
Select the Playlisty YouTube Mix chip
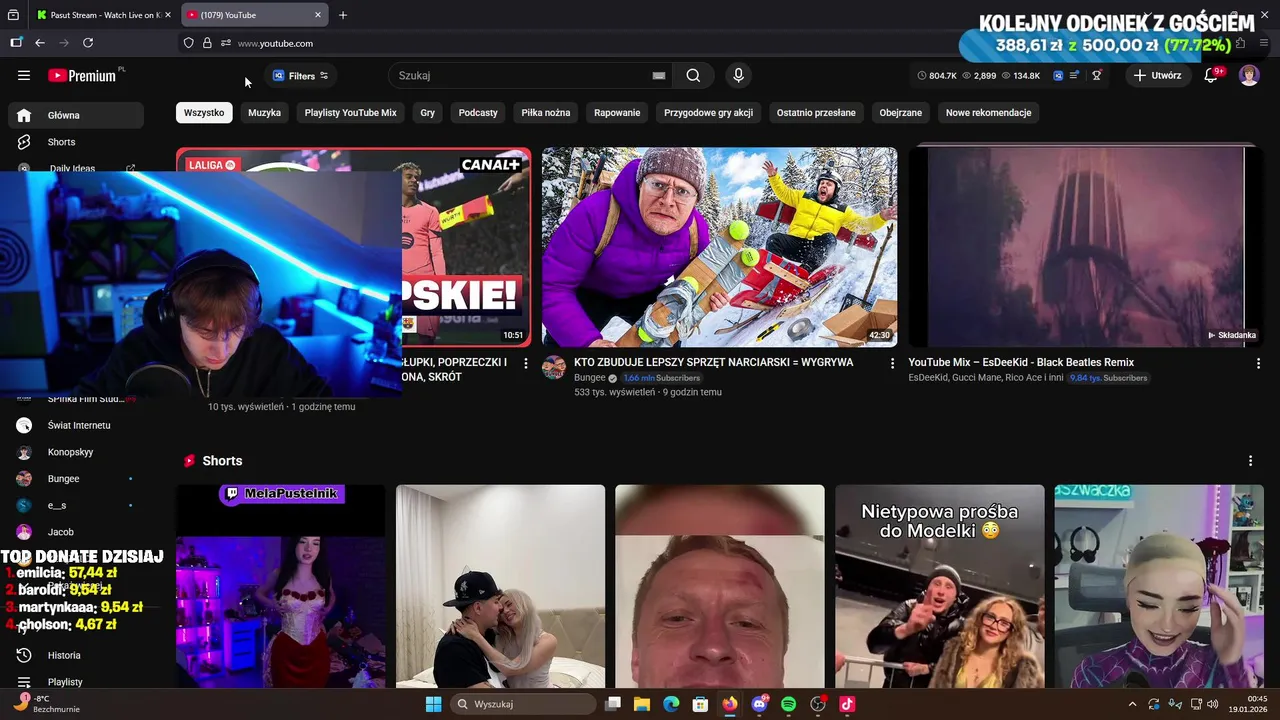351,113
